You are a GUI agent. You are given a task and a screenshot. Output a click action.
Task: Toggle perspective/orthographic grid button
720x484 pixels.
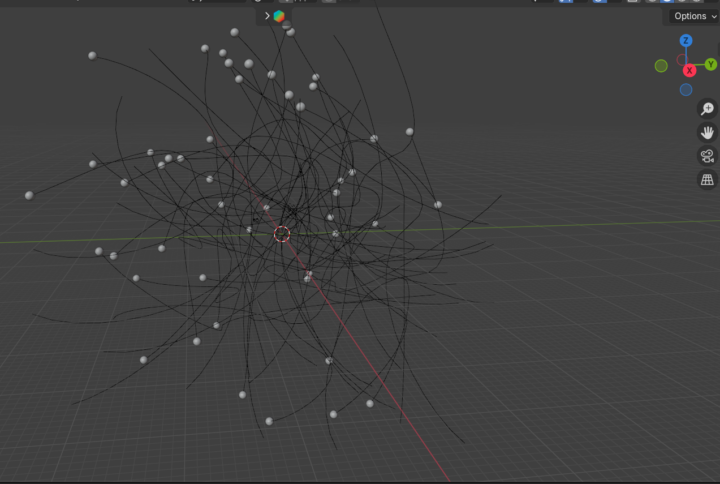707,180
